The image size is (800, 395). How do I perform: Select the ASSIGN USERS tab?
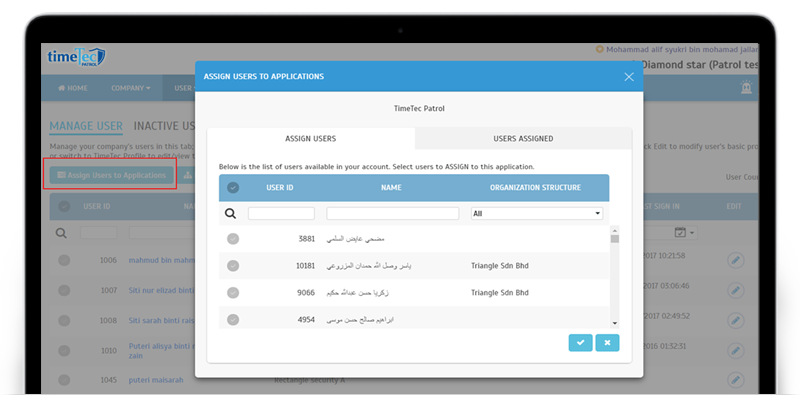pos(311,138)
